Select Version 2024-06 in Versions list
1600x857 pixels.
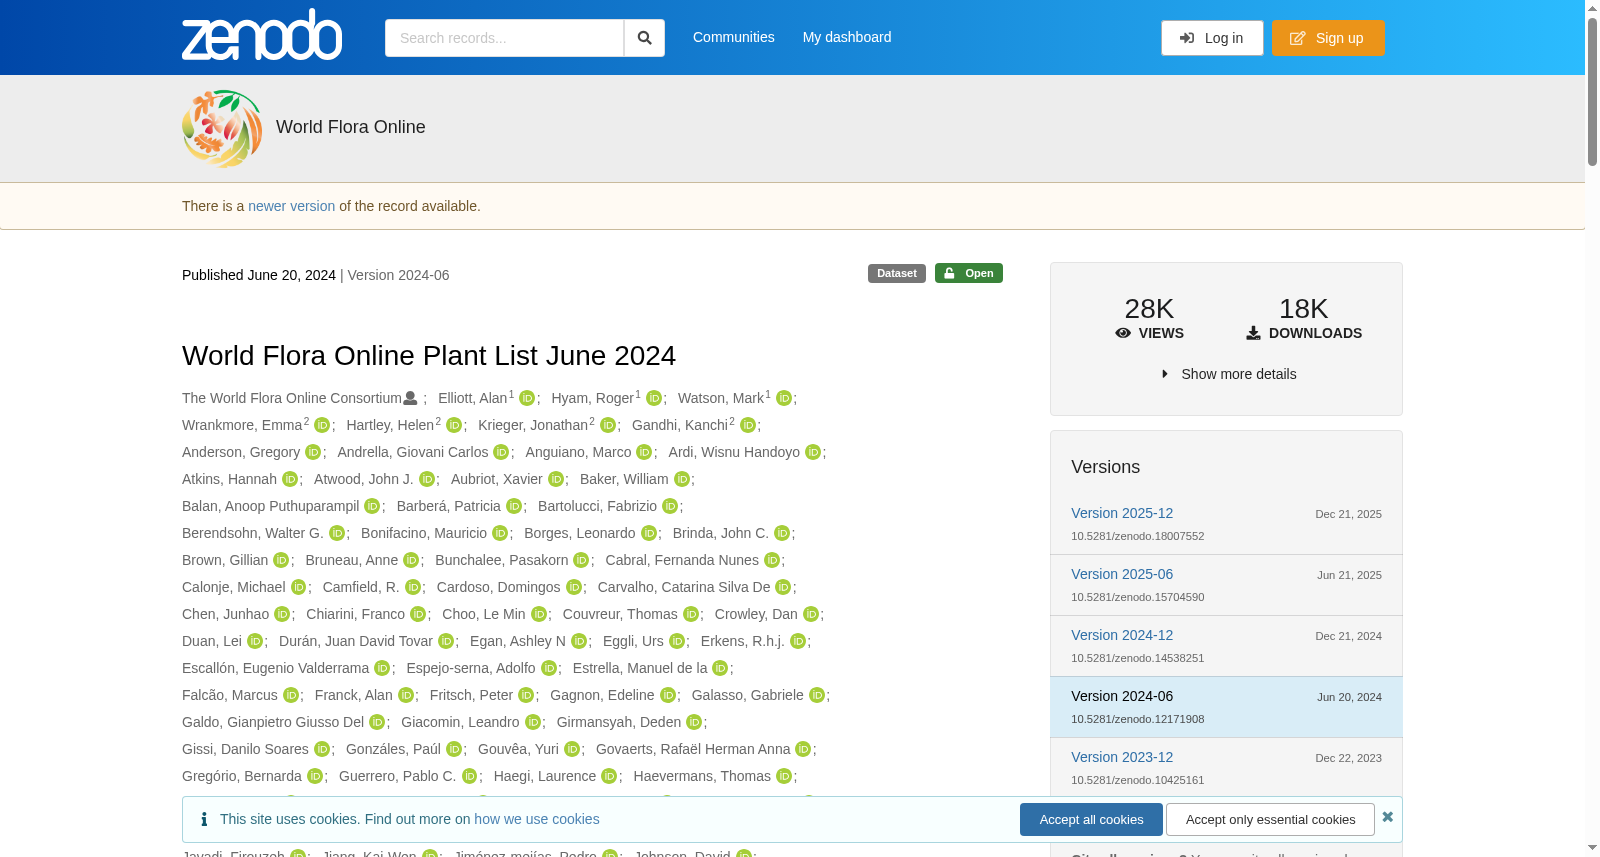coord(1122,696)
